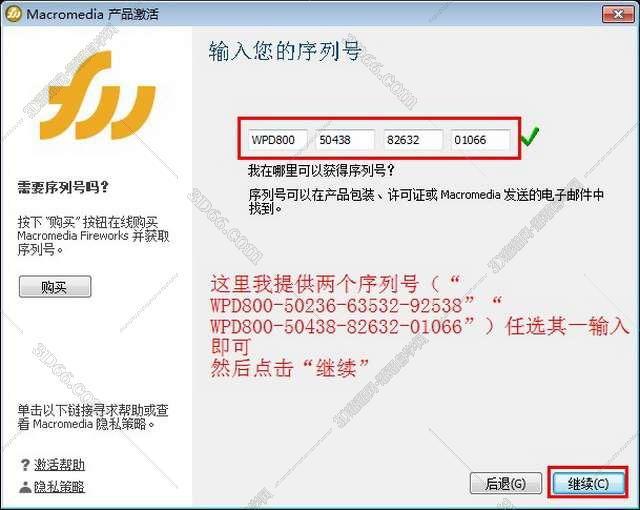Click the serial field containing 50438
Image resolution: width=640 pixels, height=510 pixels.
pos(345,140)
